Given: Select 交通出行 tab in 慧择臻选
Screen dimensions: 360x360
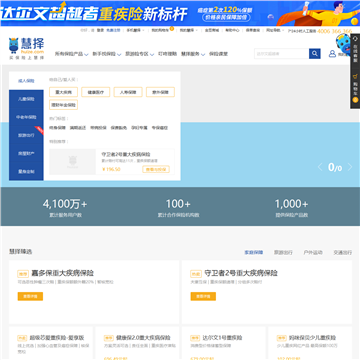Looking at the screenshot, I should pyautogui.click(x=342, y=252).
